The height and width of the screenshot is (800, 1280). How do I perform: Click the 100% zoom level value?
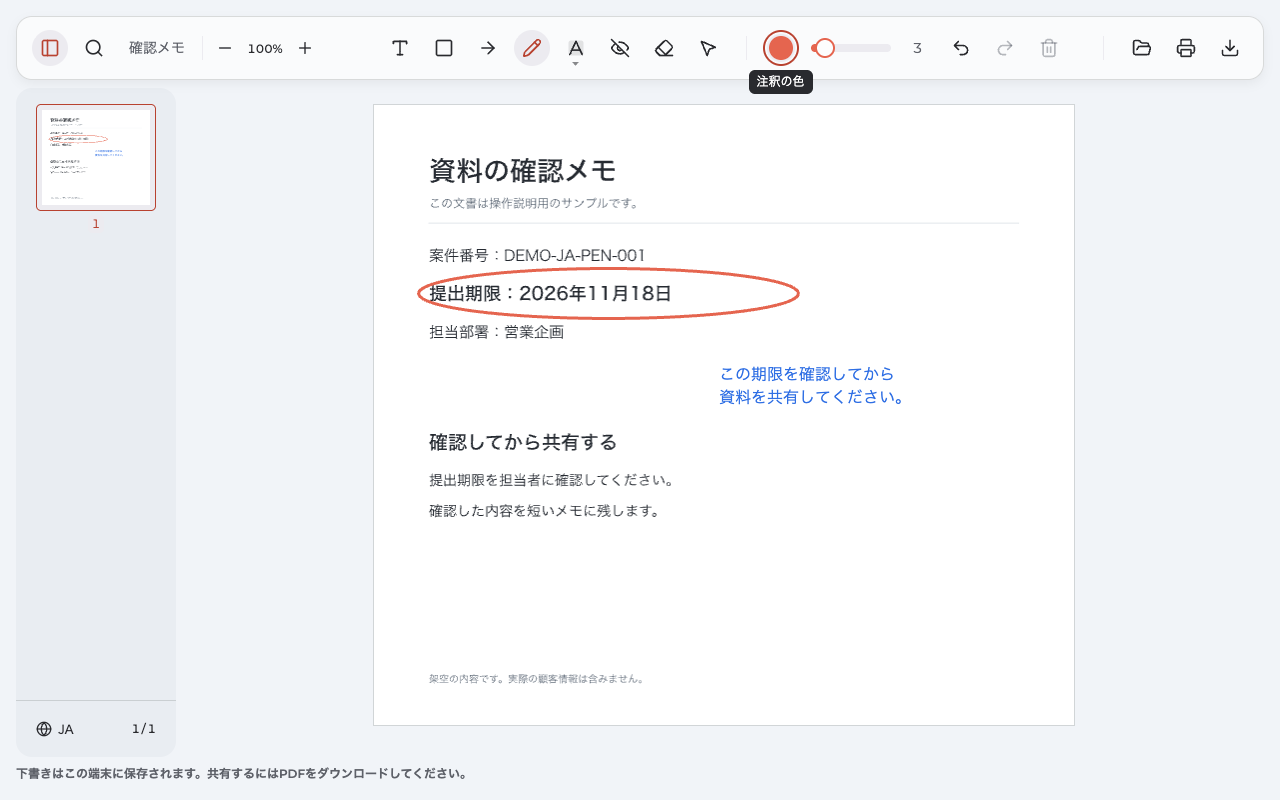[265, 48]
